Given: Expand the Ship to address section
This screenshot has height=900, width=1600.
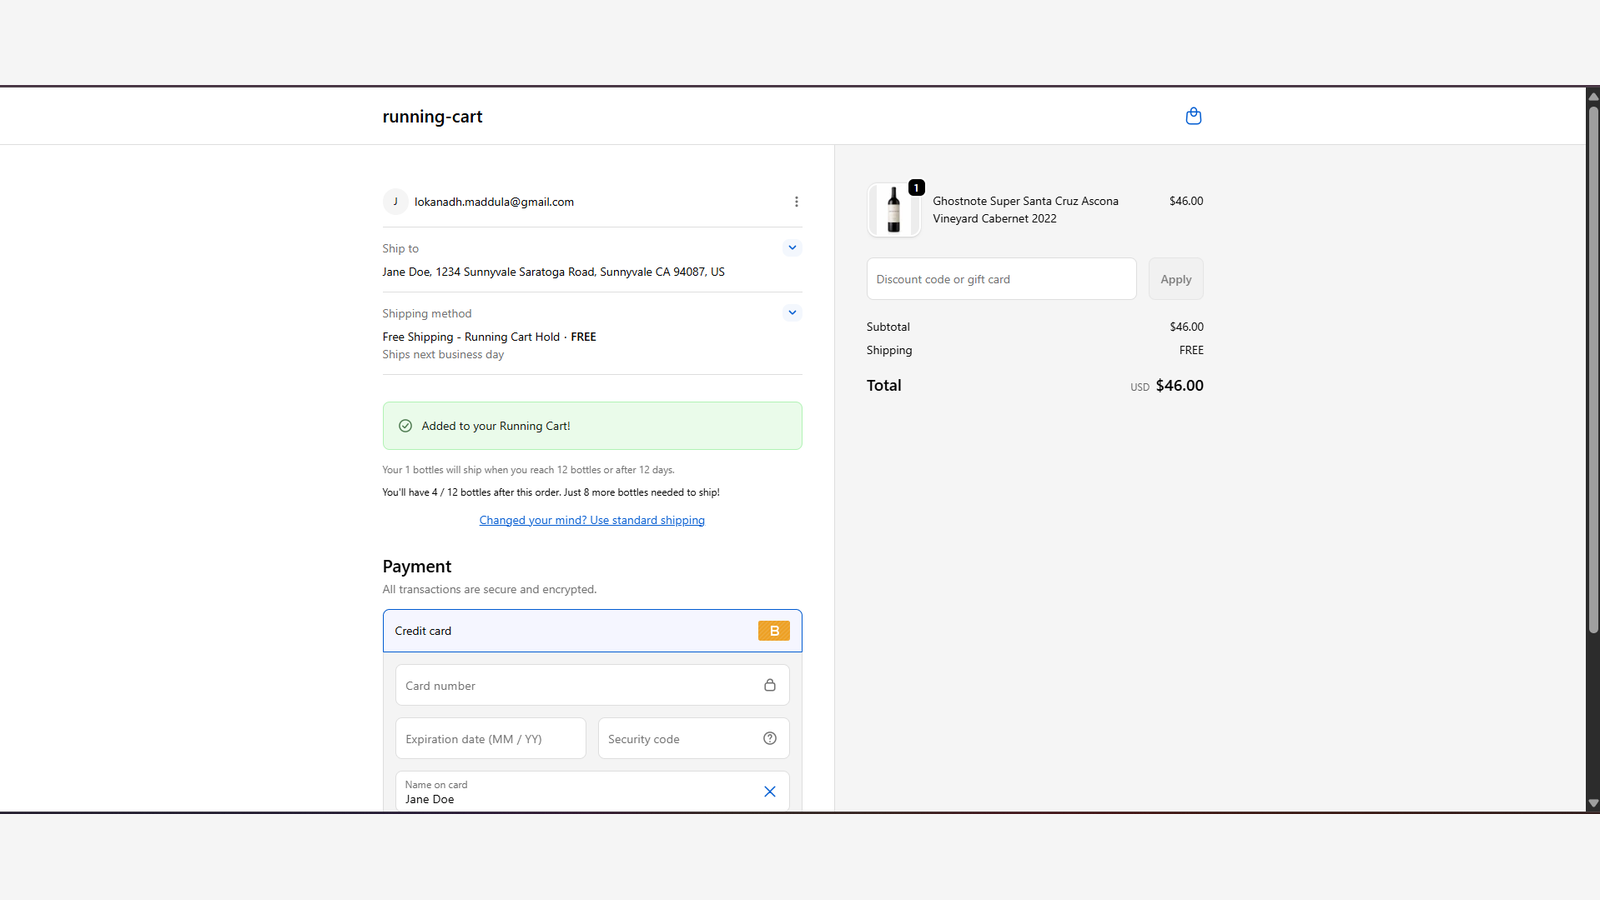Looking at the screenshot, I should (792, 248).
